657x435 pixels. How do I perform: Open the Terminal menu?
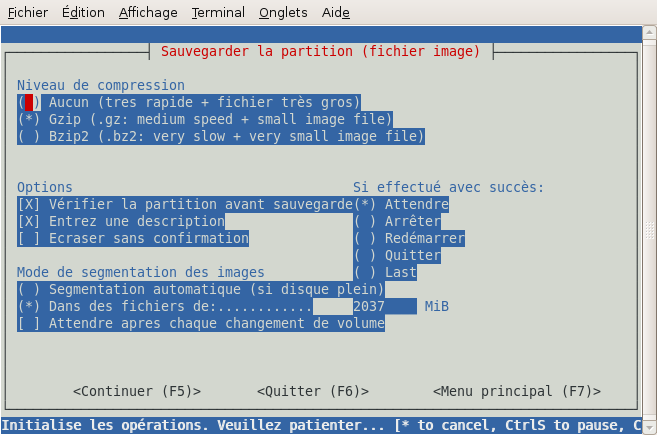click(x=218, y=13)
